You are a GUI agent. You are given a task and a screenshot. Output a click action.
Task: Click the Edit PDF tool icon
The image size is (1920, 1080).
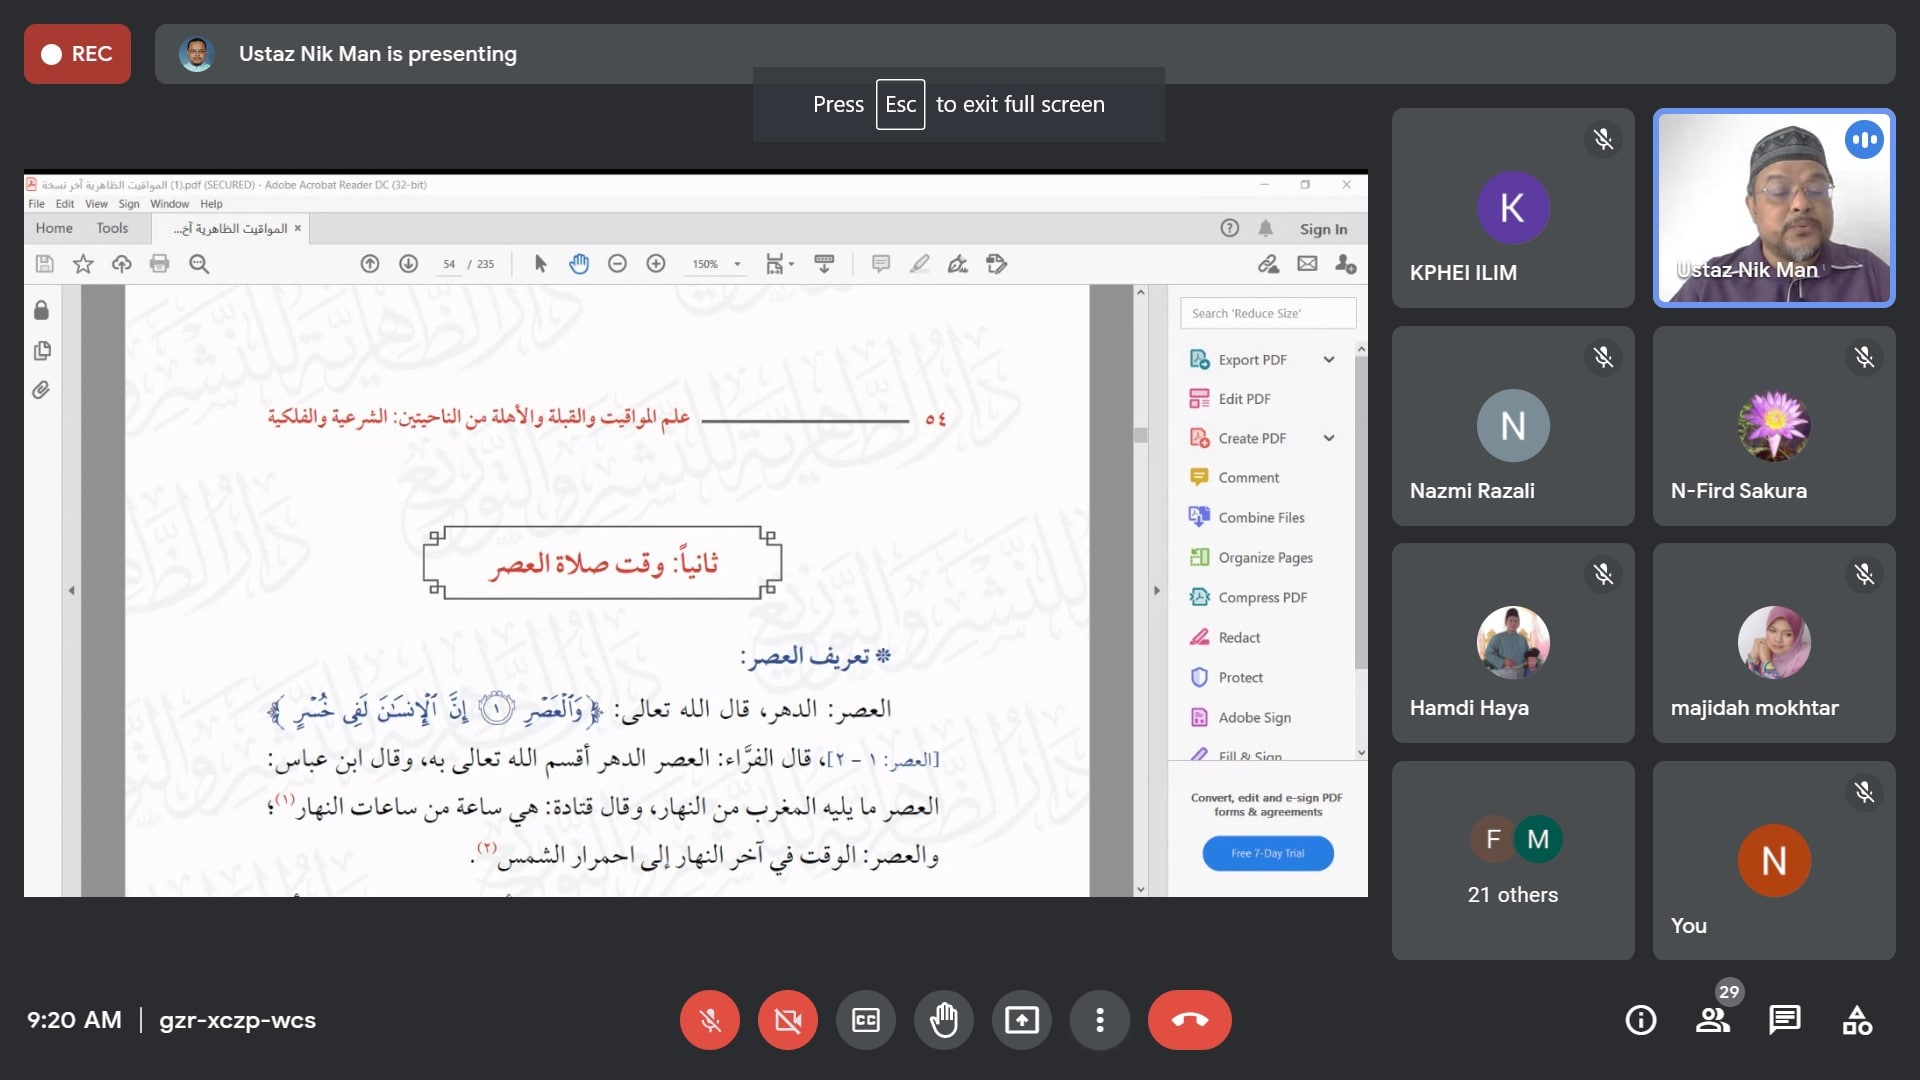1199,398
